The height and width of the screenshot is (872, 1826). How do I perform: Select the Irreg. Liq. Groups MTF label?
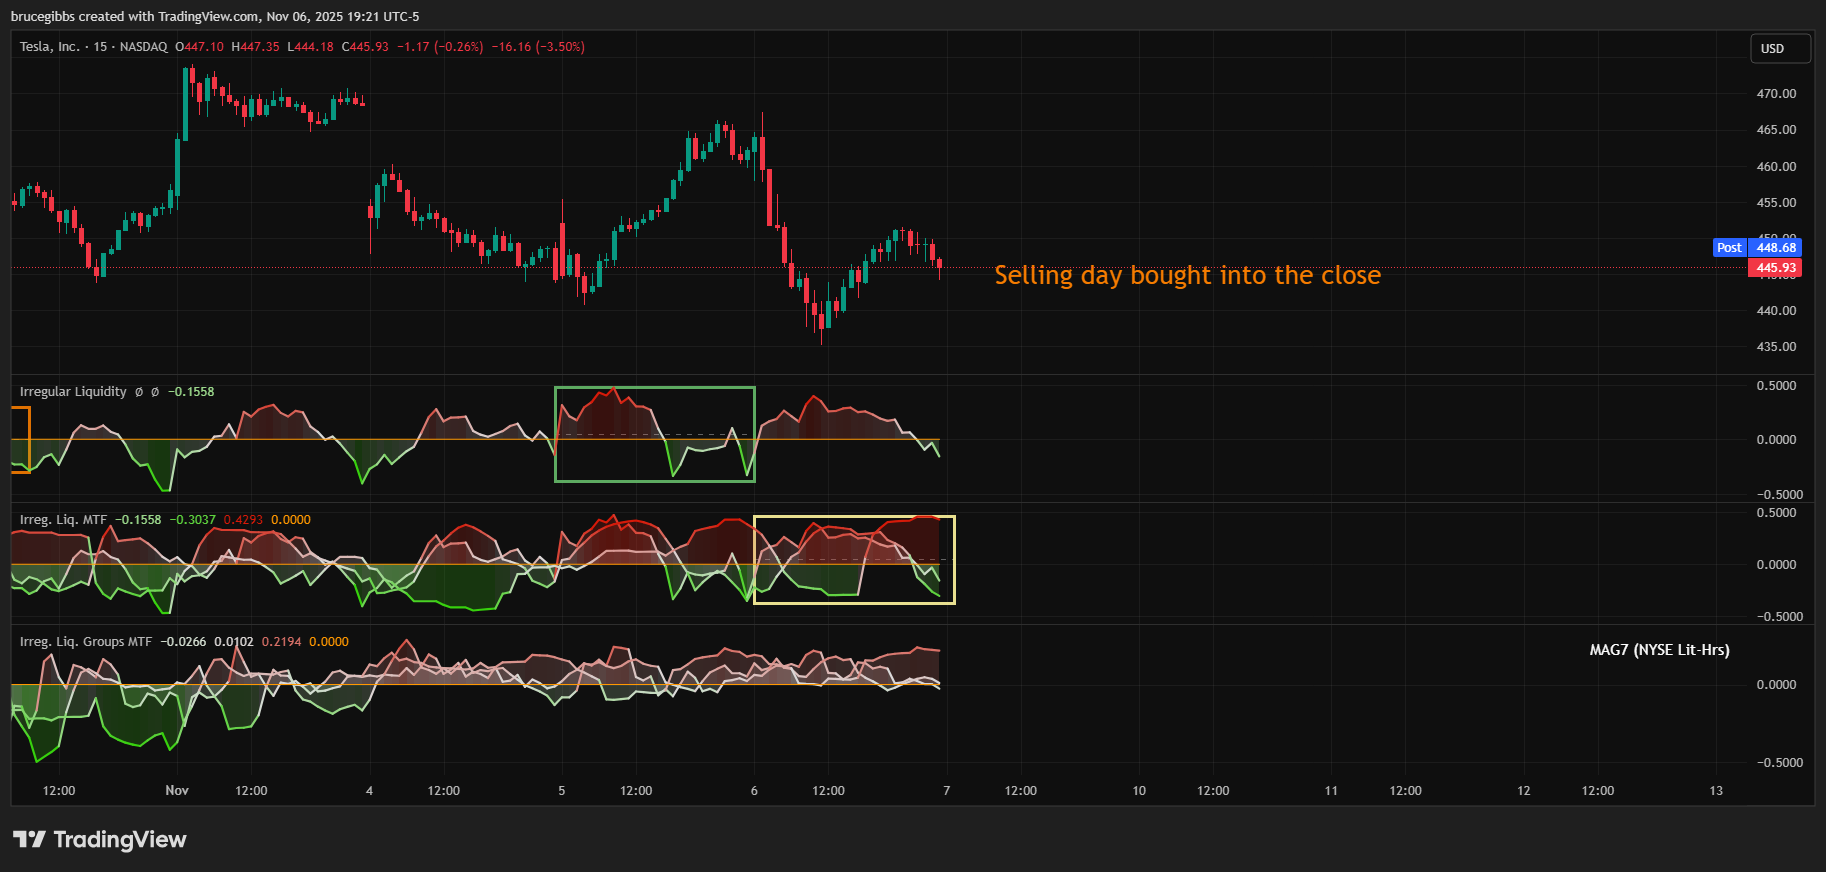[86, 642]
